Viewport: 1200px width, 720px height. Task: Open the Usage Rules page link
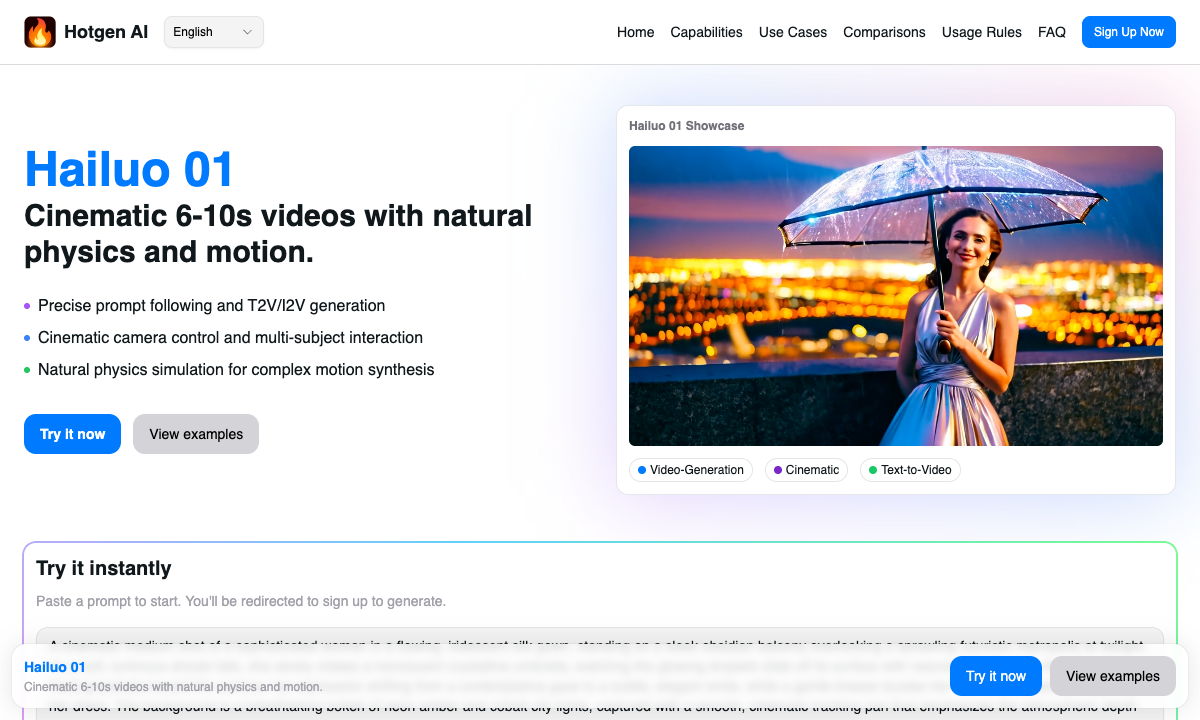981,32
